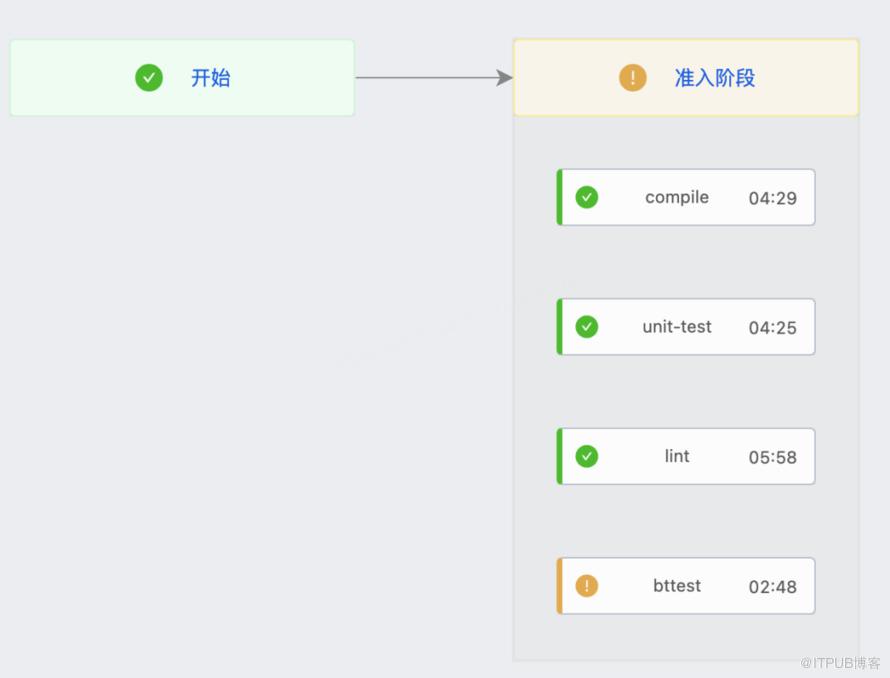Click the 02:48 duration on bttest
The height and width of the screenshot is (678, 890).
[x=773, y=587]
